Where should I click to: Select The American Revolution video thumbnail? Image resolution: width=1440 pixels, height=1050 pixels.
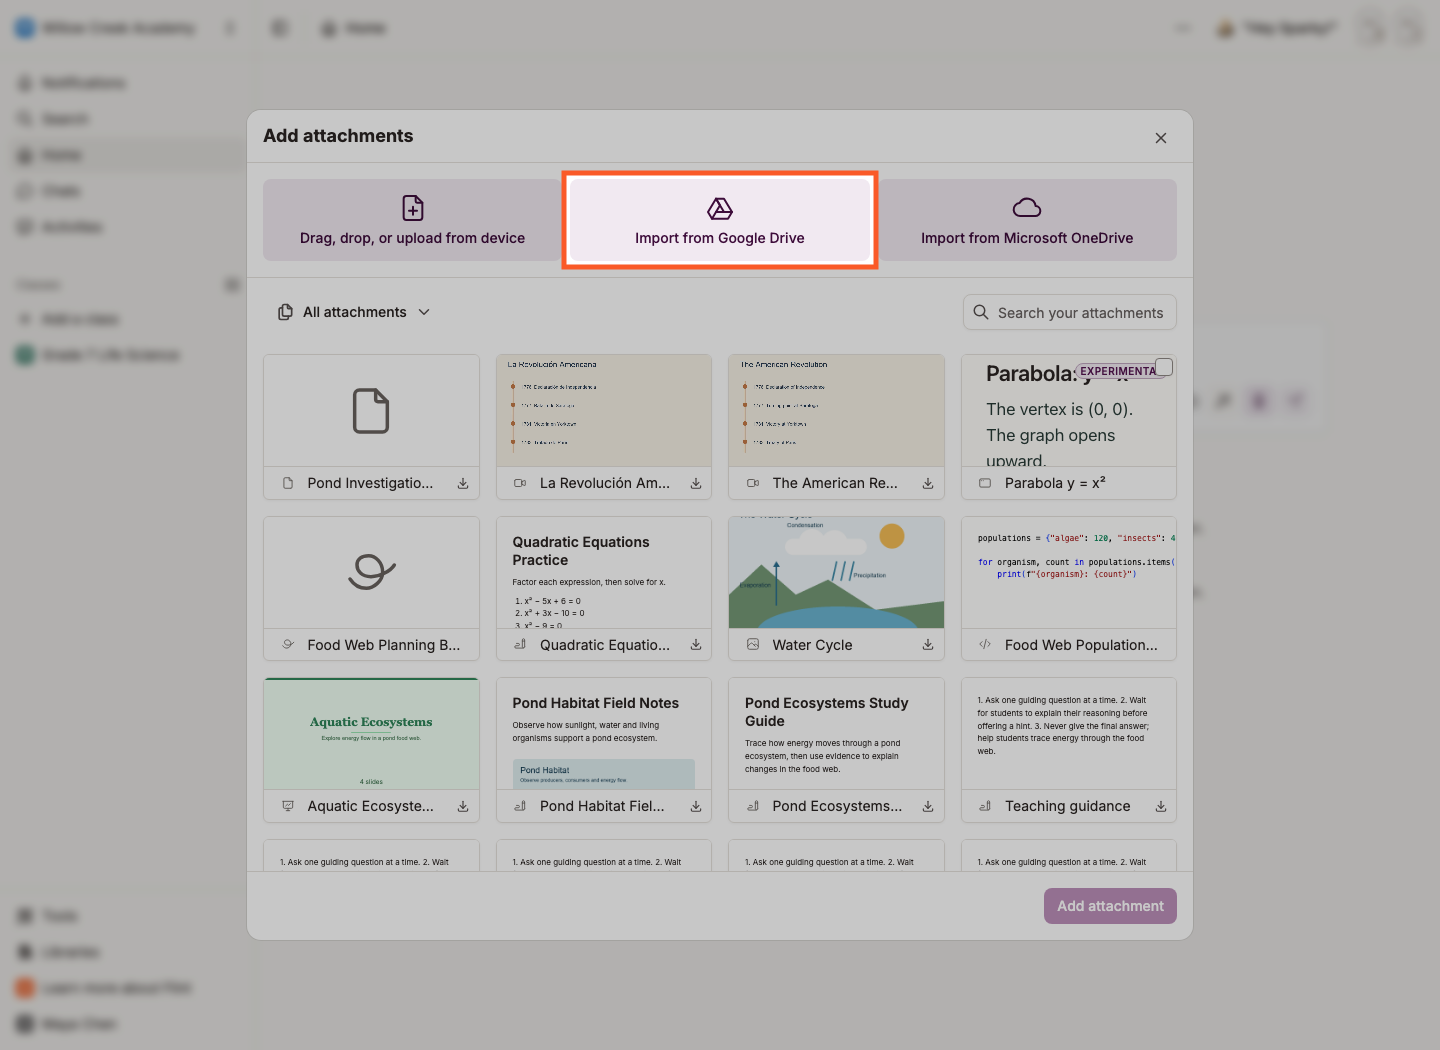click(837, 411)
